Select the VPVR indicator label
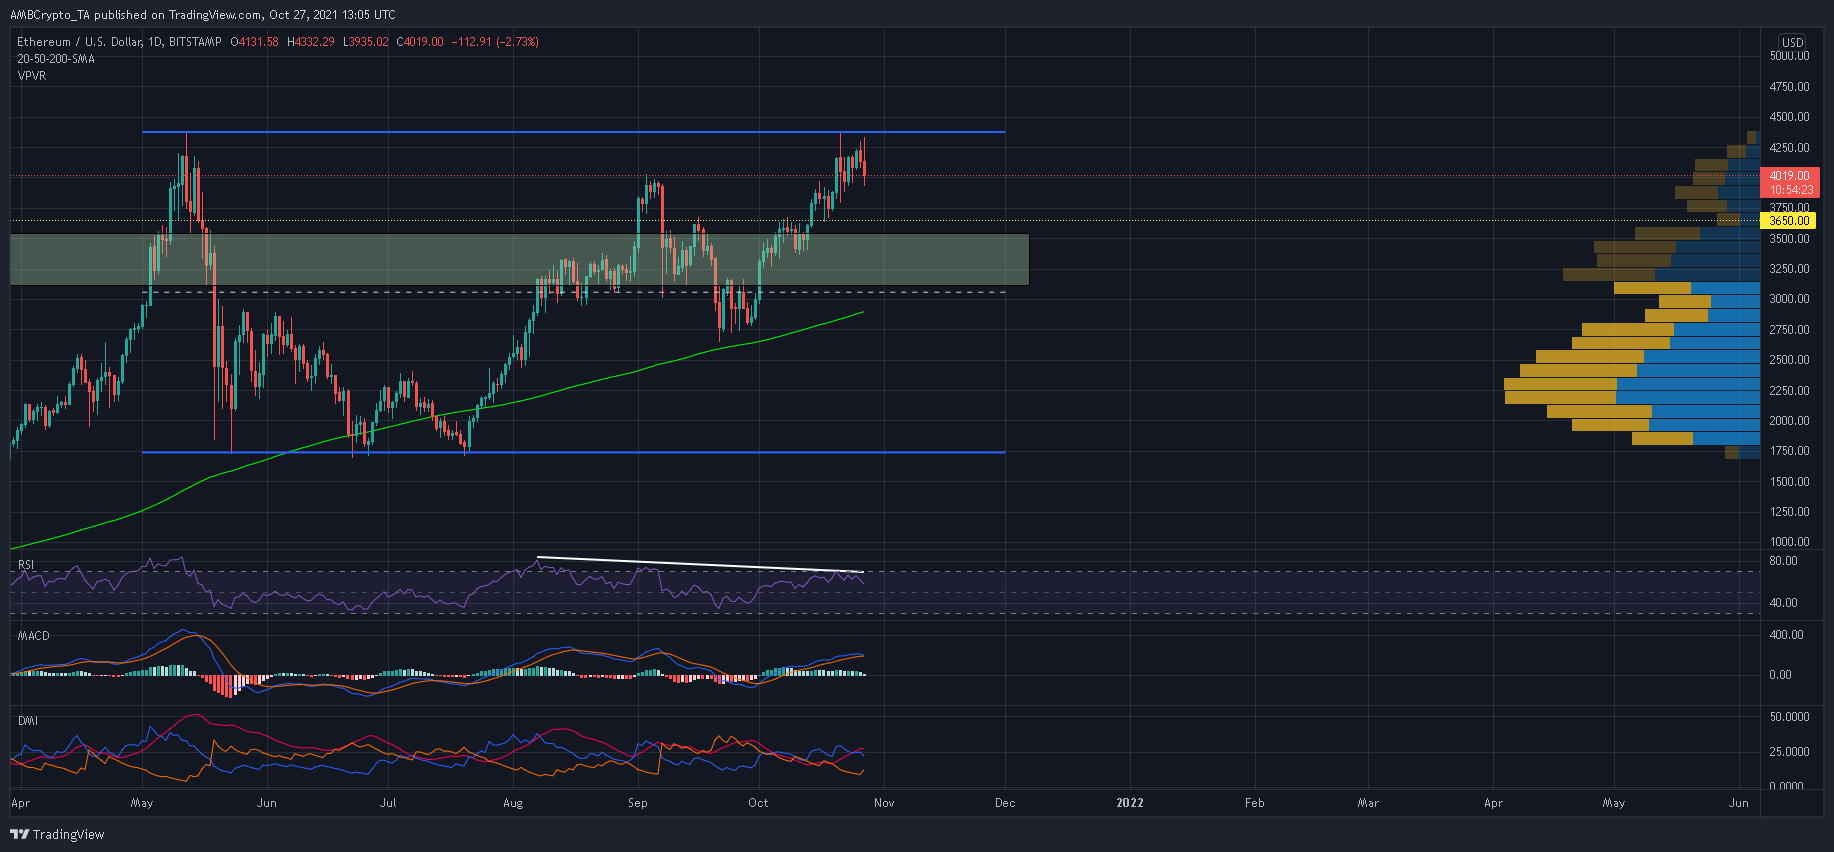 coord(32,76)
